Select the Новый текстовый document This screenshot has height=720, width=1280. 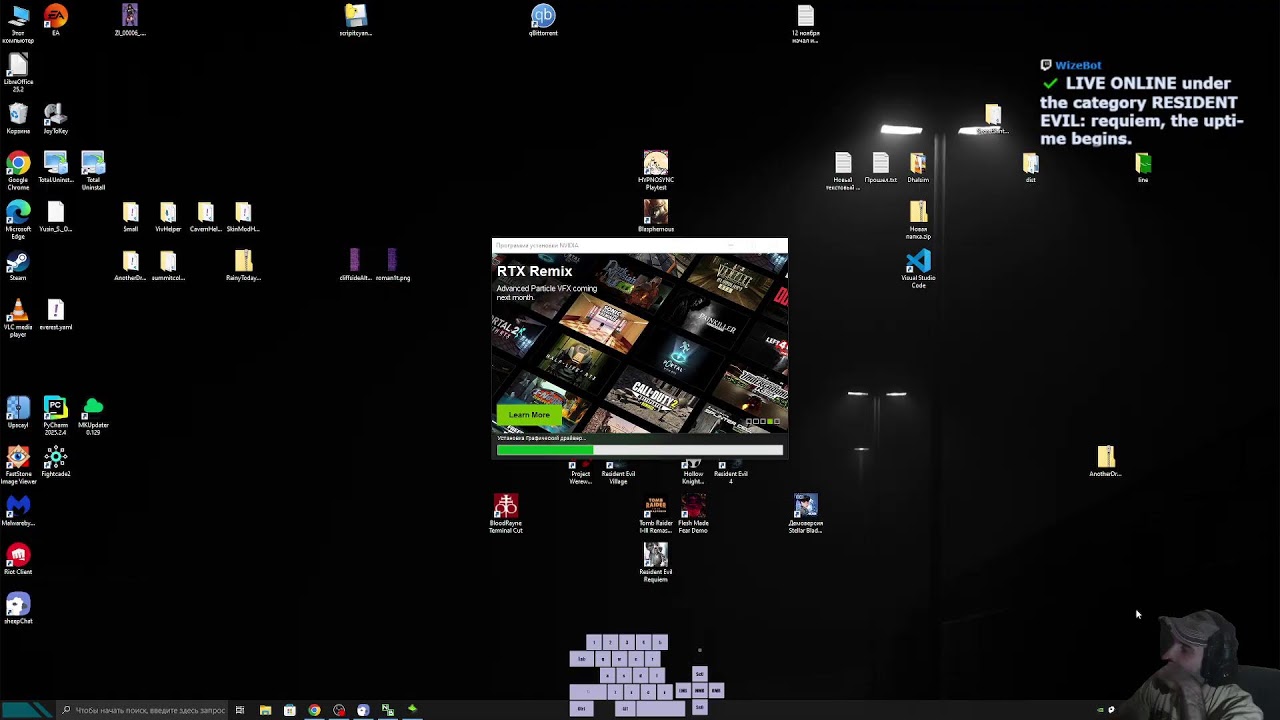(x=843, y=171)
